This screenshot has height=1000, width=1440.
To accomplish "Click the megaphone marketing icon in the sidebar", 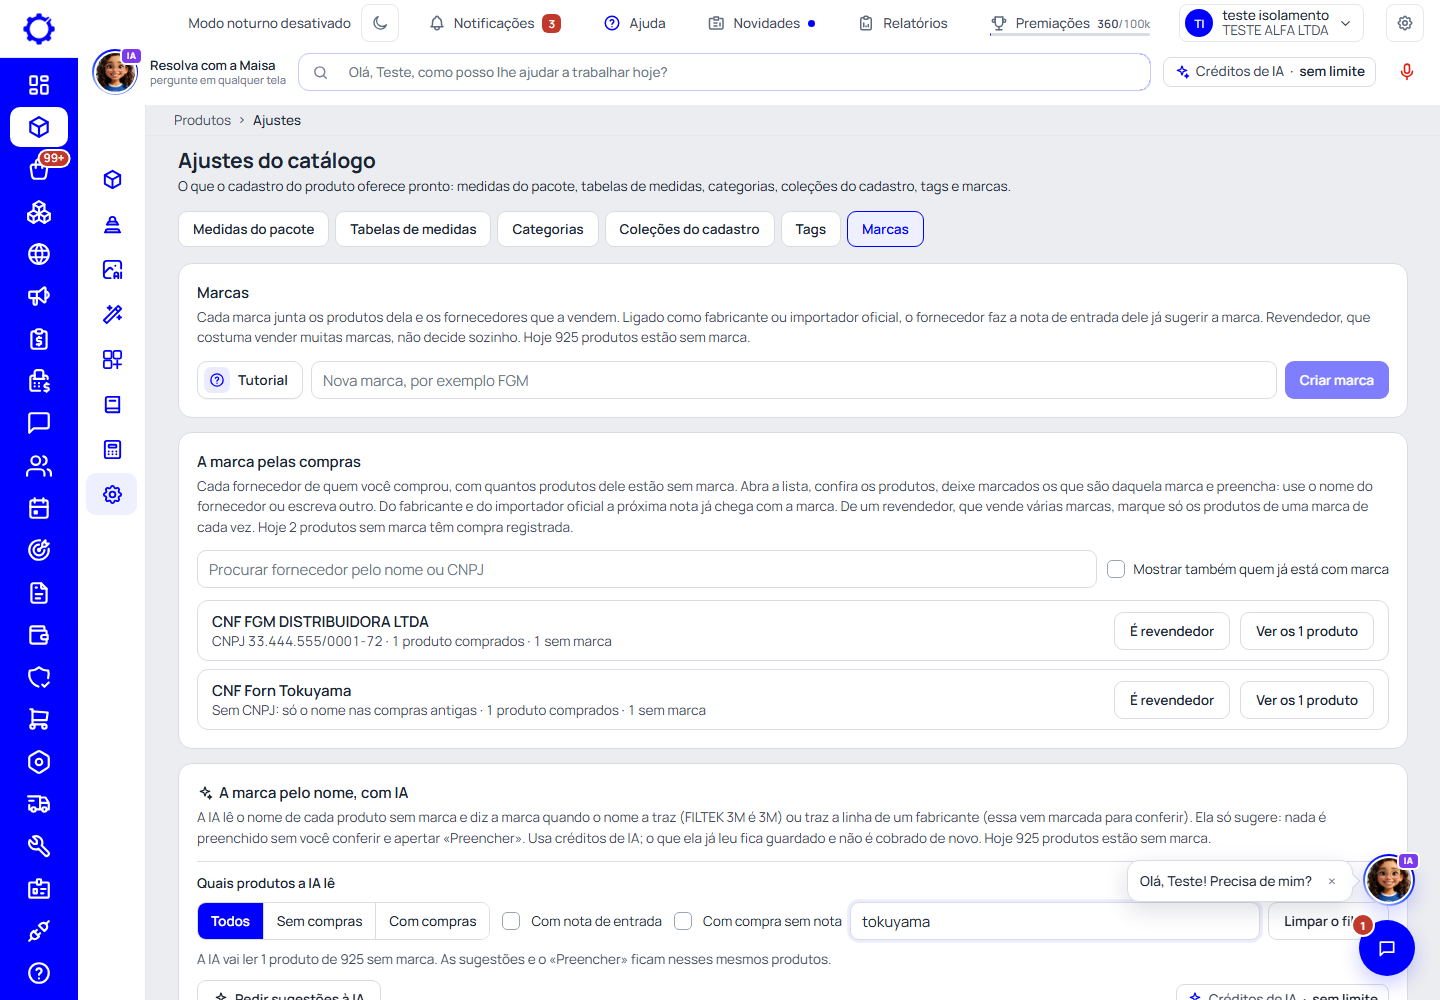I will [x=39, y=296].
